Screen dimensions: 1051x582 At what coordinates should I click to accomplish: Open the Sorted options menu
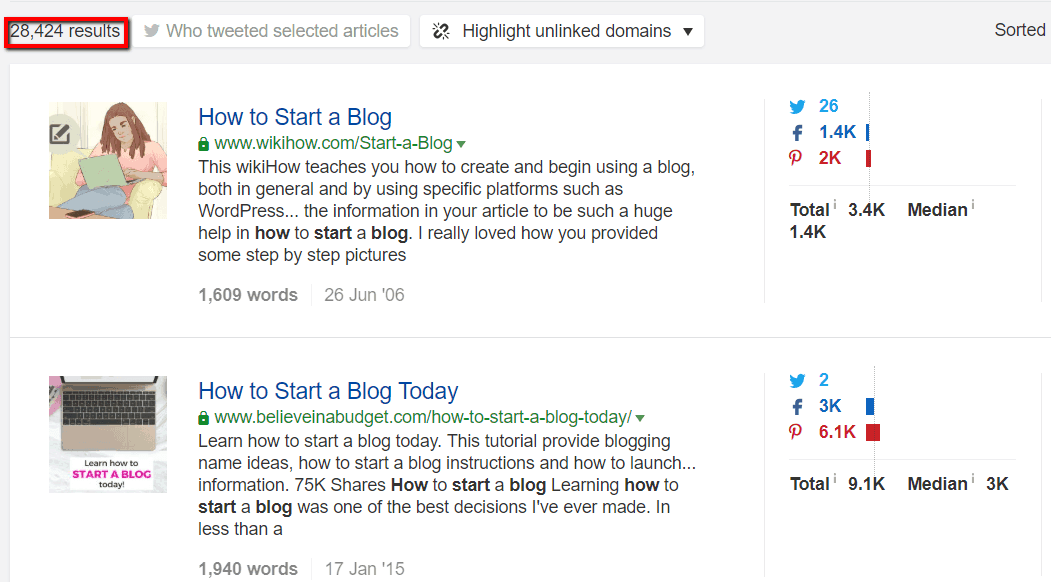point(1019,30)
